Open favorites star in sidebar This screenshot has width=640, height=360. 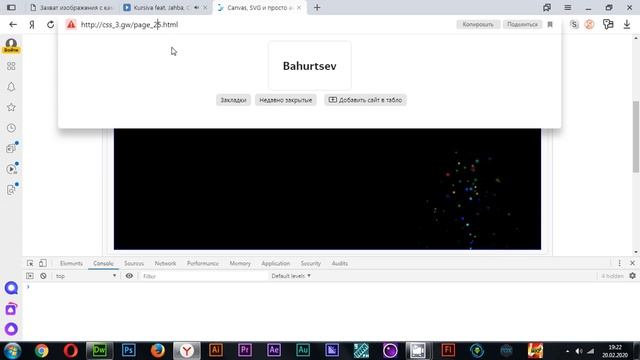pyautogui.click(x=11, y=107)
